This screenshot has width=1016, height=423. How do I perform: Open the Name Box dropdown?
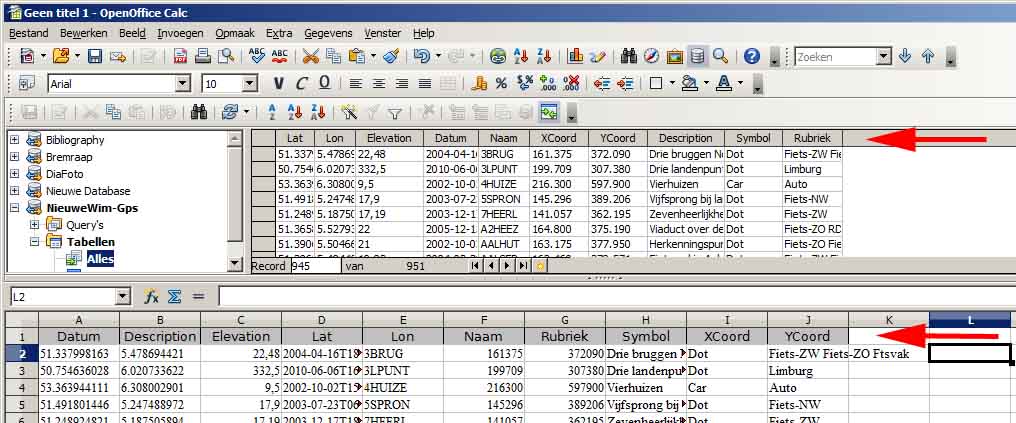point(123,297)
